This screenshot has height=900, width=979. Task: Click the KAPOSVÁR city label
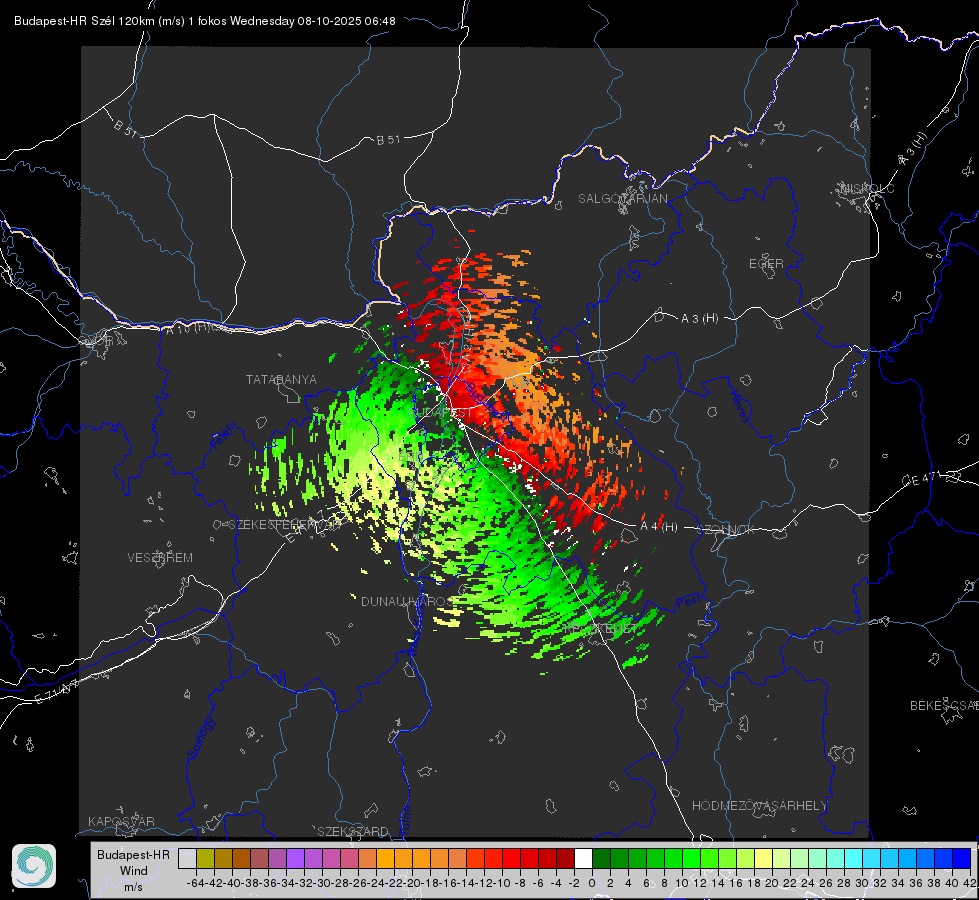[121, 821]
